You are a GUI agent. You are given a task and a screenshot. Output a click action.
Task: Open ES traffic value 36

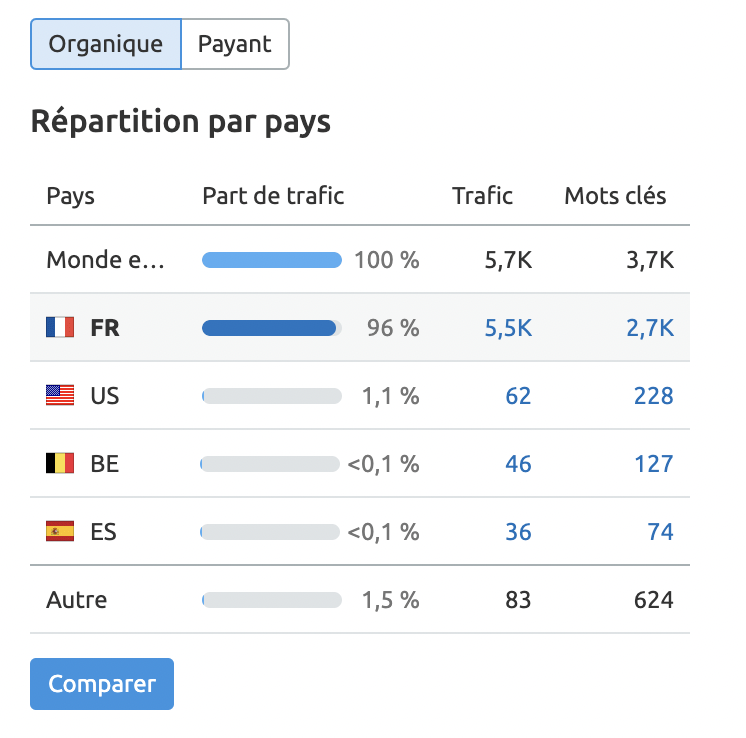click(518, 532)
